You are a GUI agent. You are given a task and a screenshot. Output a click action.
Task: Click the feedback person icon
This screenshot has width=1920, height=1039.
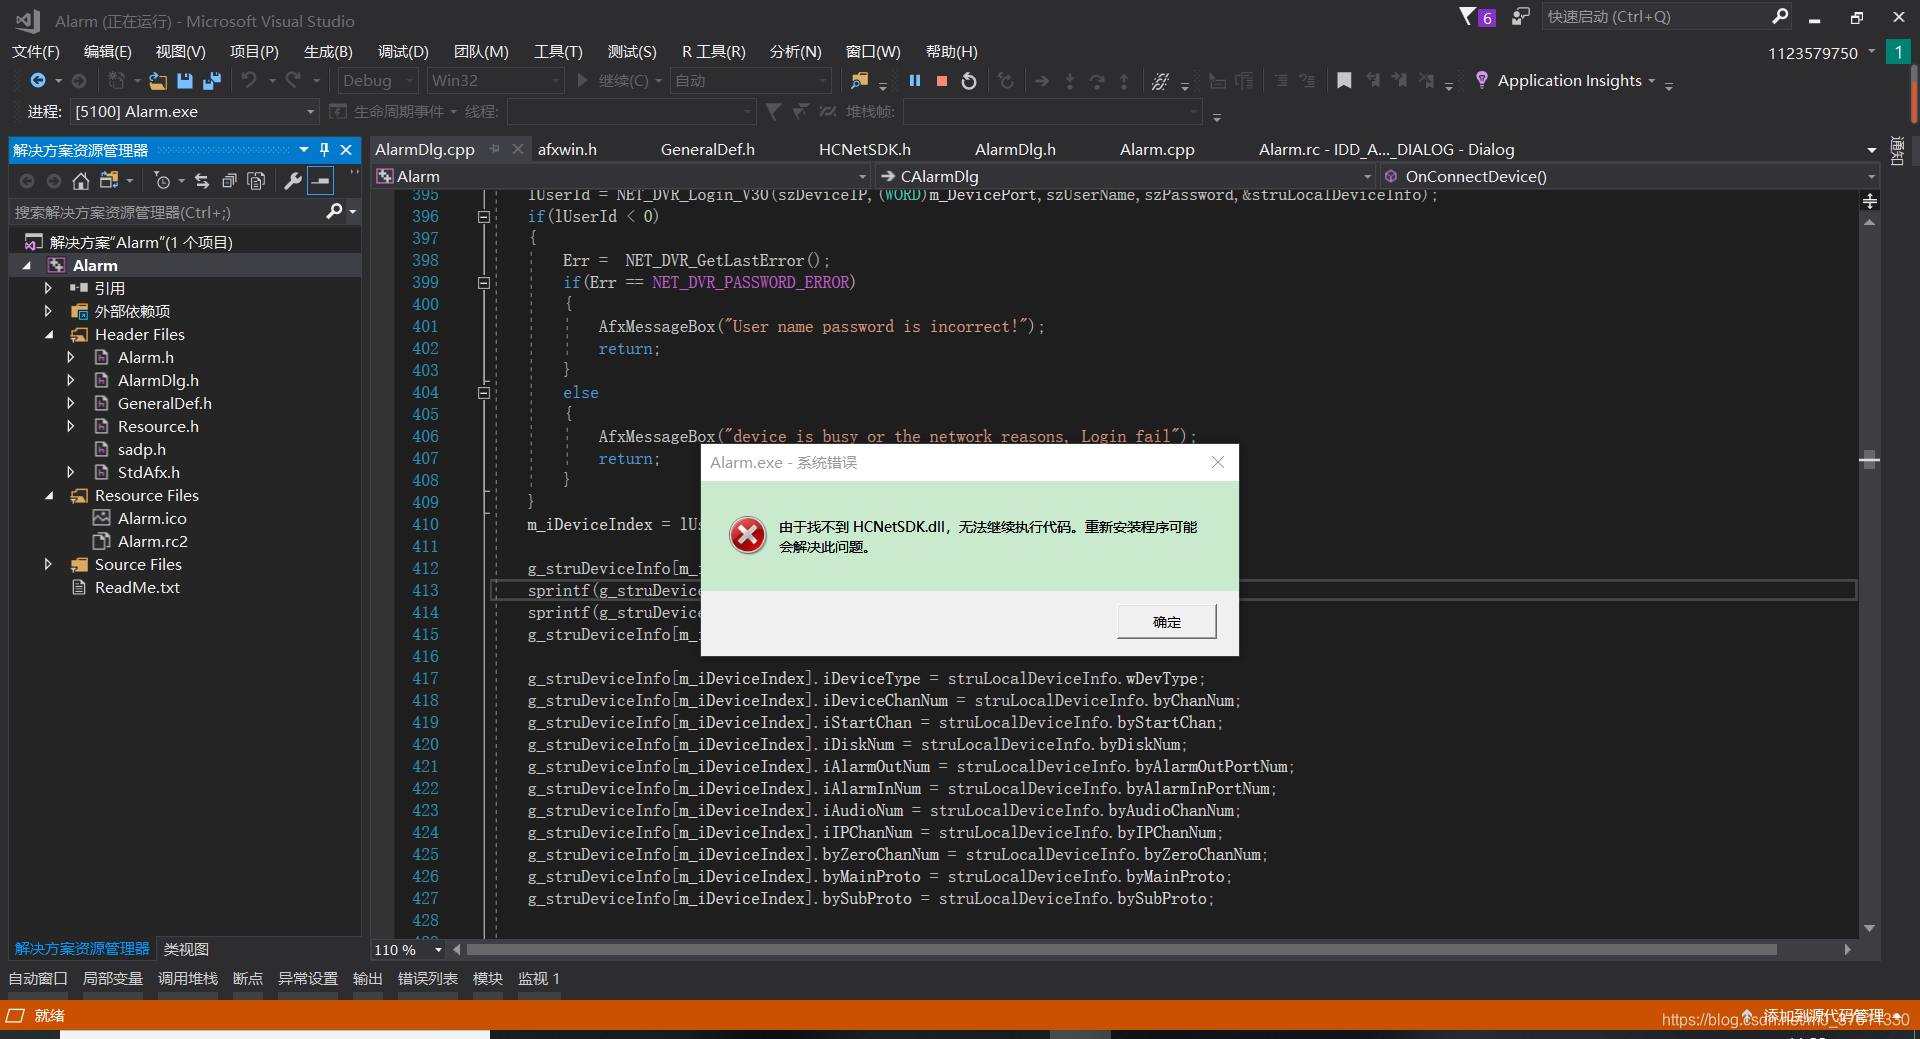tap(1520, 16)
